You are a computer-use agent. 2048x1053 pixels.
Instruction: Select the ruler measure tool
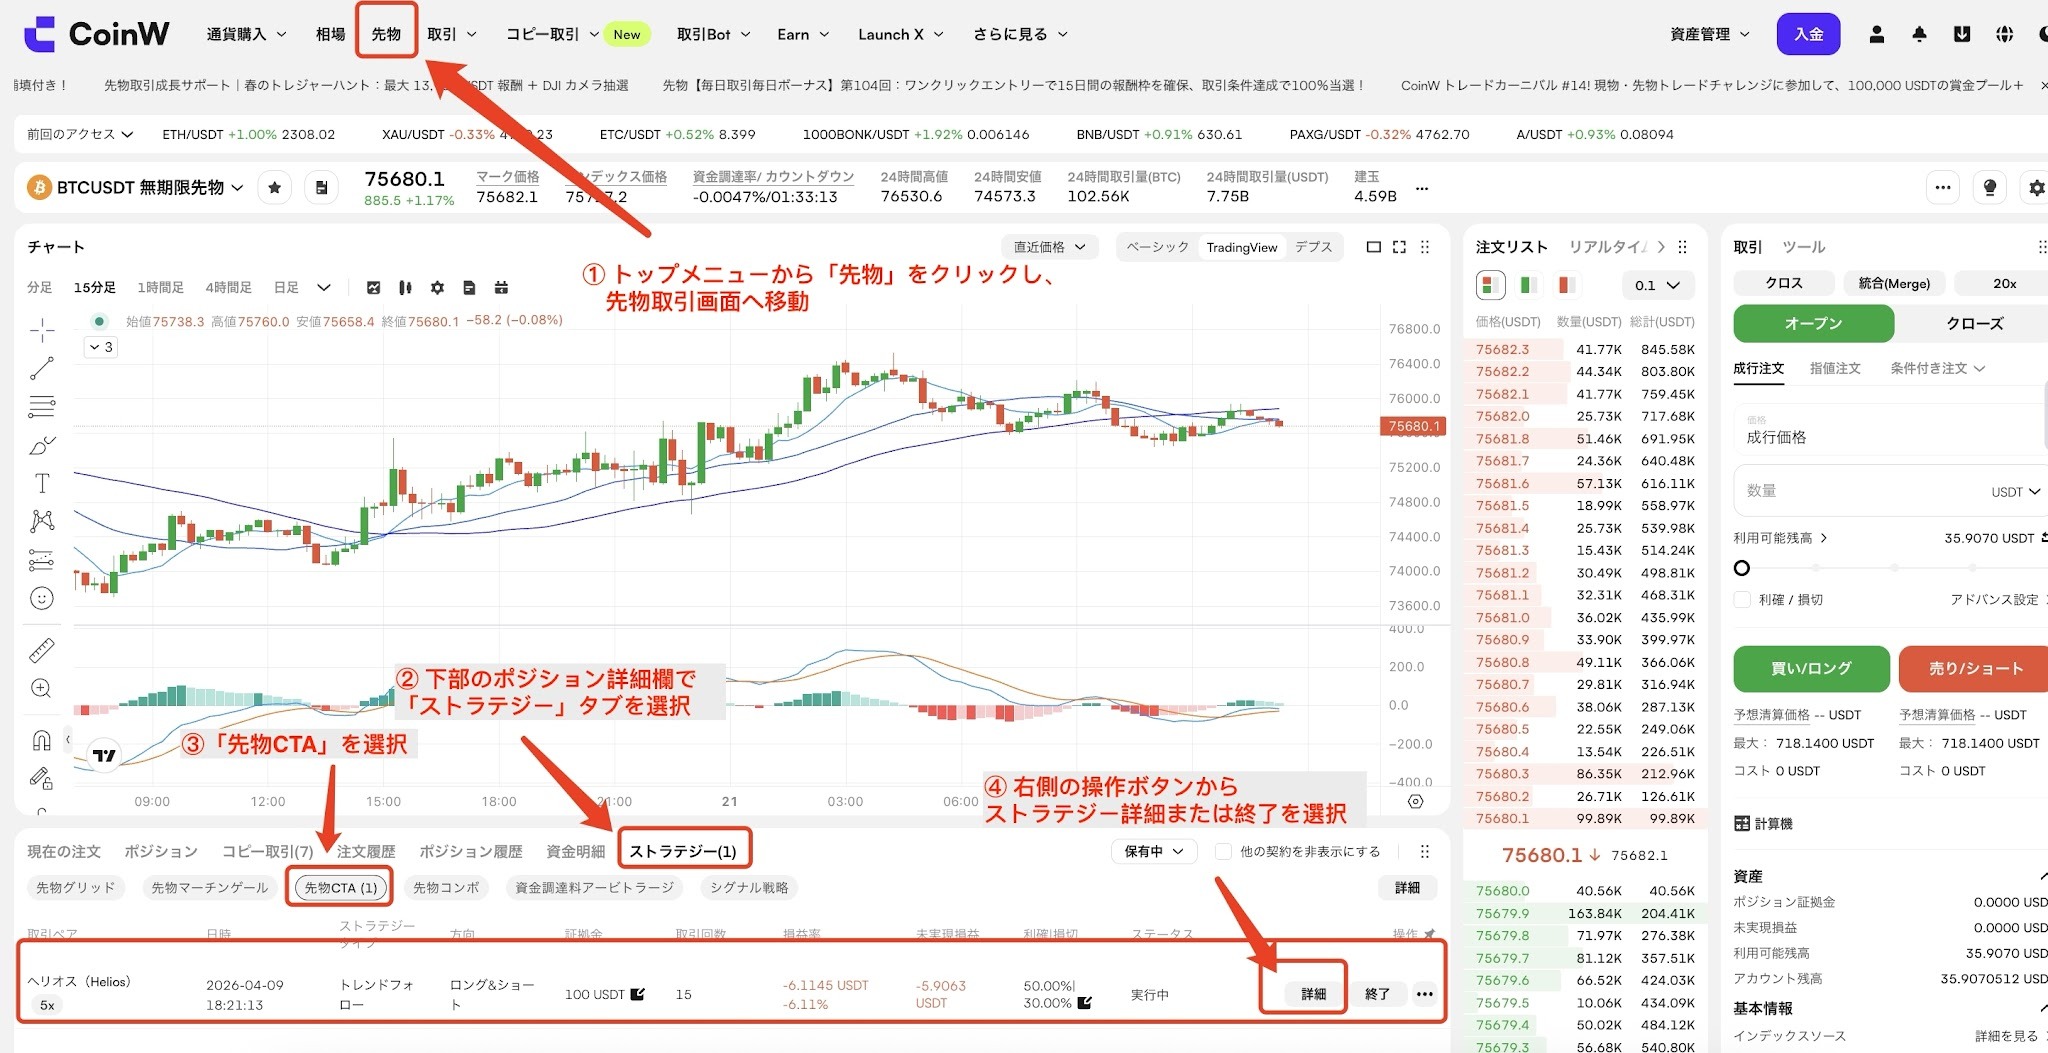(x=42, y=651)
